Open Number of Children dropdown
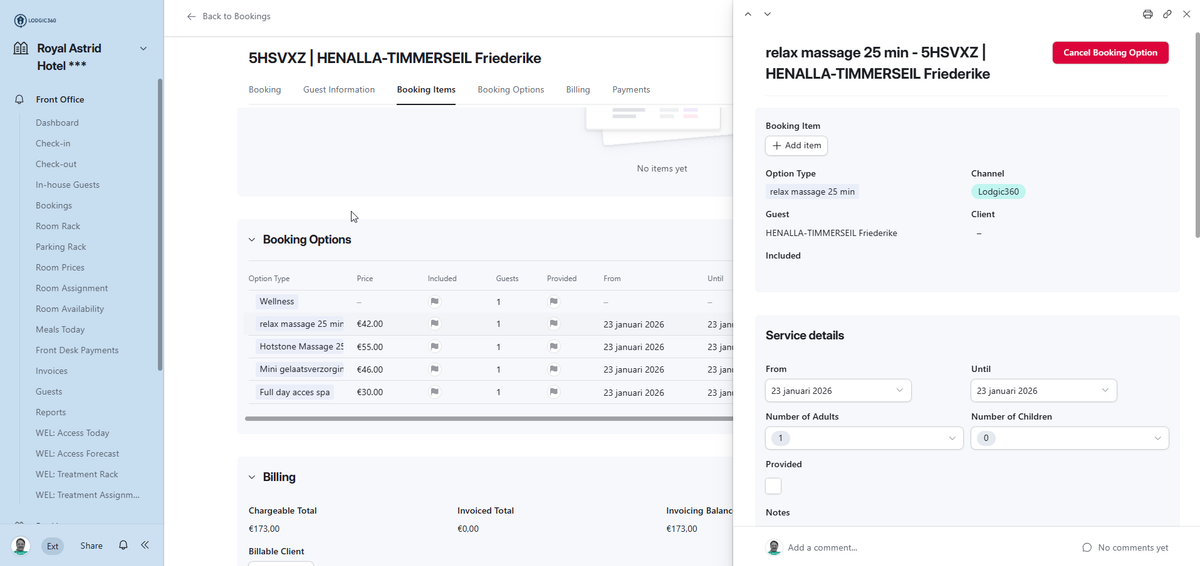This screenshot has width=1200, height=566. coord(1069,438)
